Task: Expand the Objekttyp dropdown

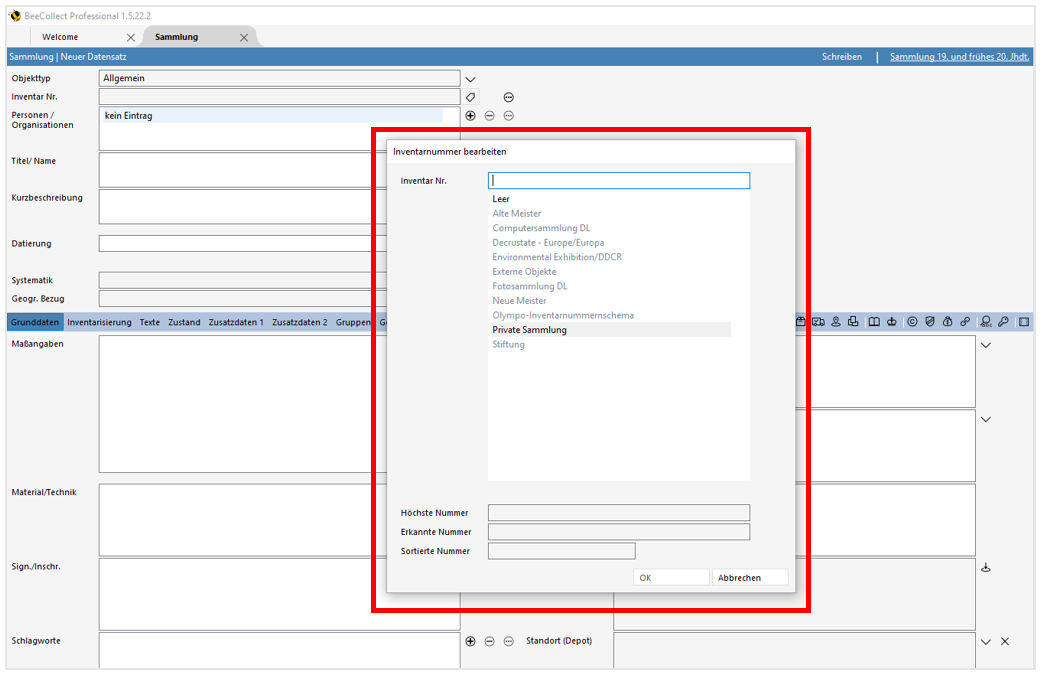Action: pos(470,78)
